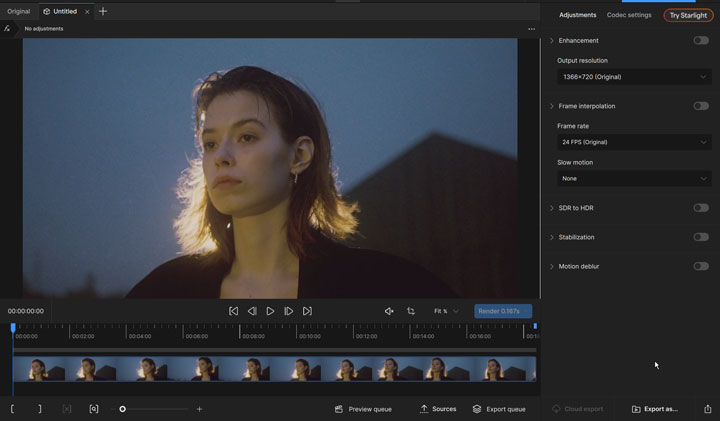Step forward one frame
This screenshot has width=720, height=421.
coord(288,311)
